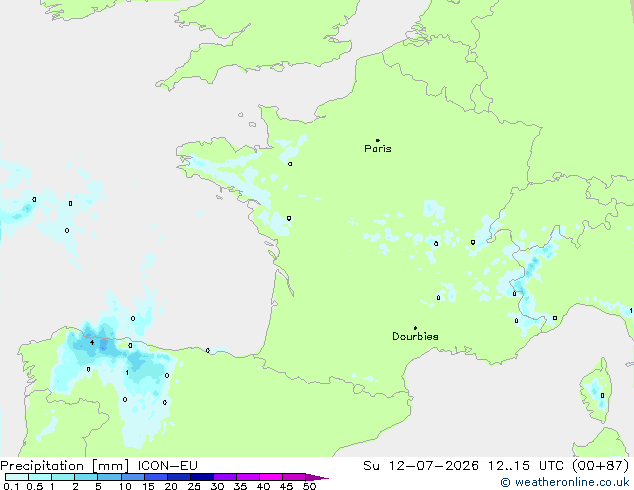Click the "4" precipitation value on the Spanish coast
The height and width of the screenshot is (490, 634).
(x=92, y=342)
